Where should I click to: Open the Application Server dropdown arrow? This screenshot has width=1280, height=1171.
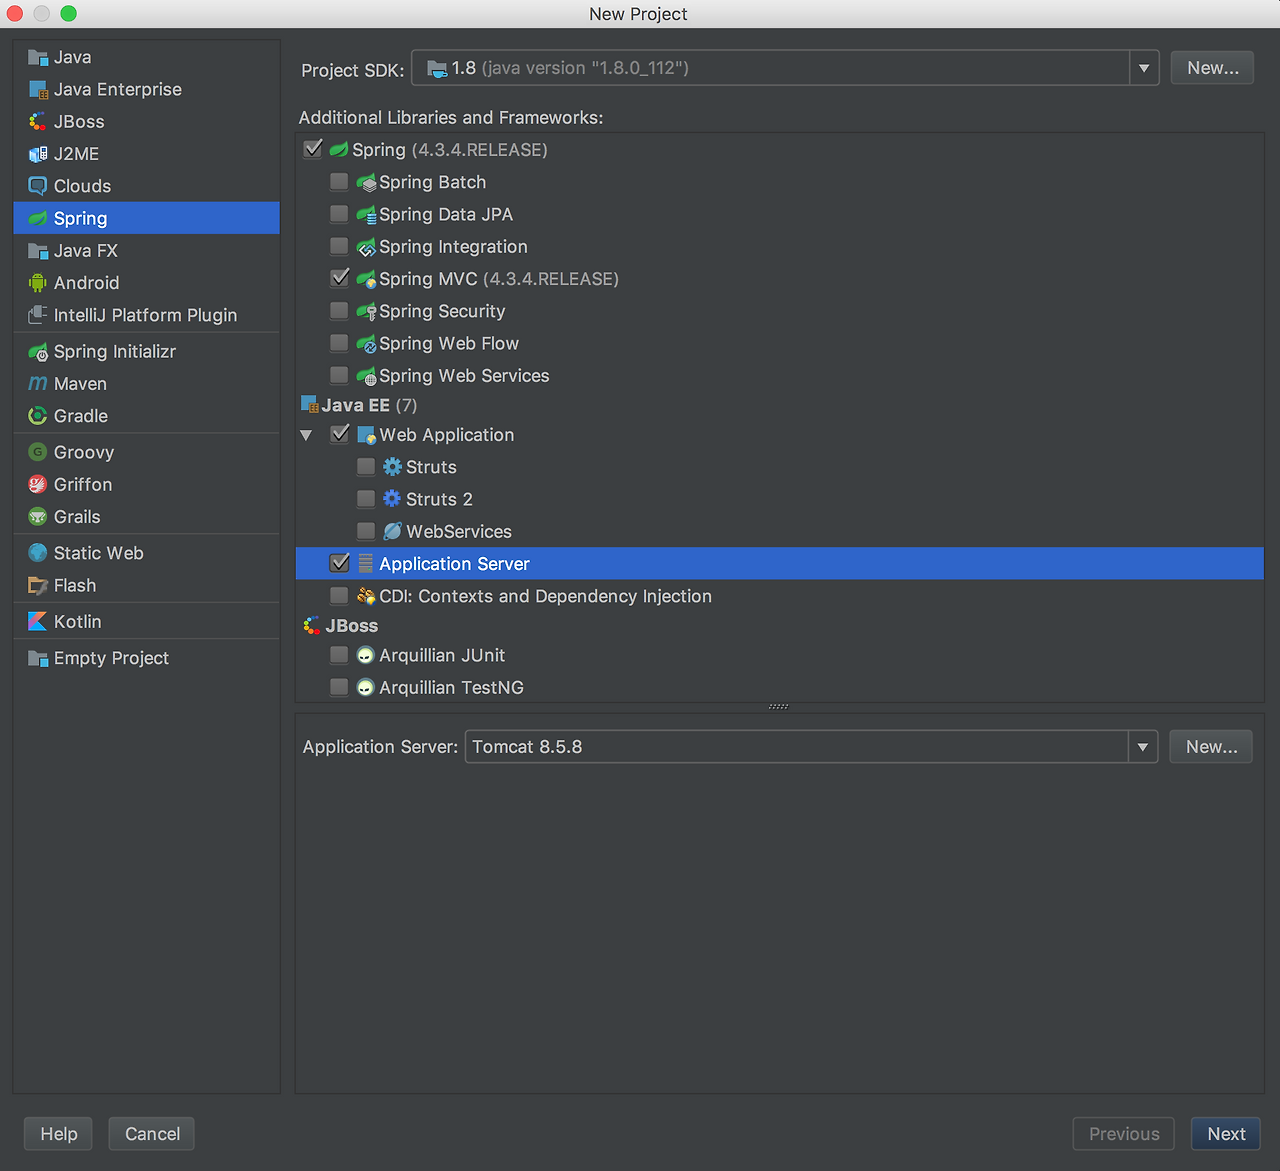1143,747
